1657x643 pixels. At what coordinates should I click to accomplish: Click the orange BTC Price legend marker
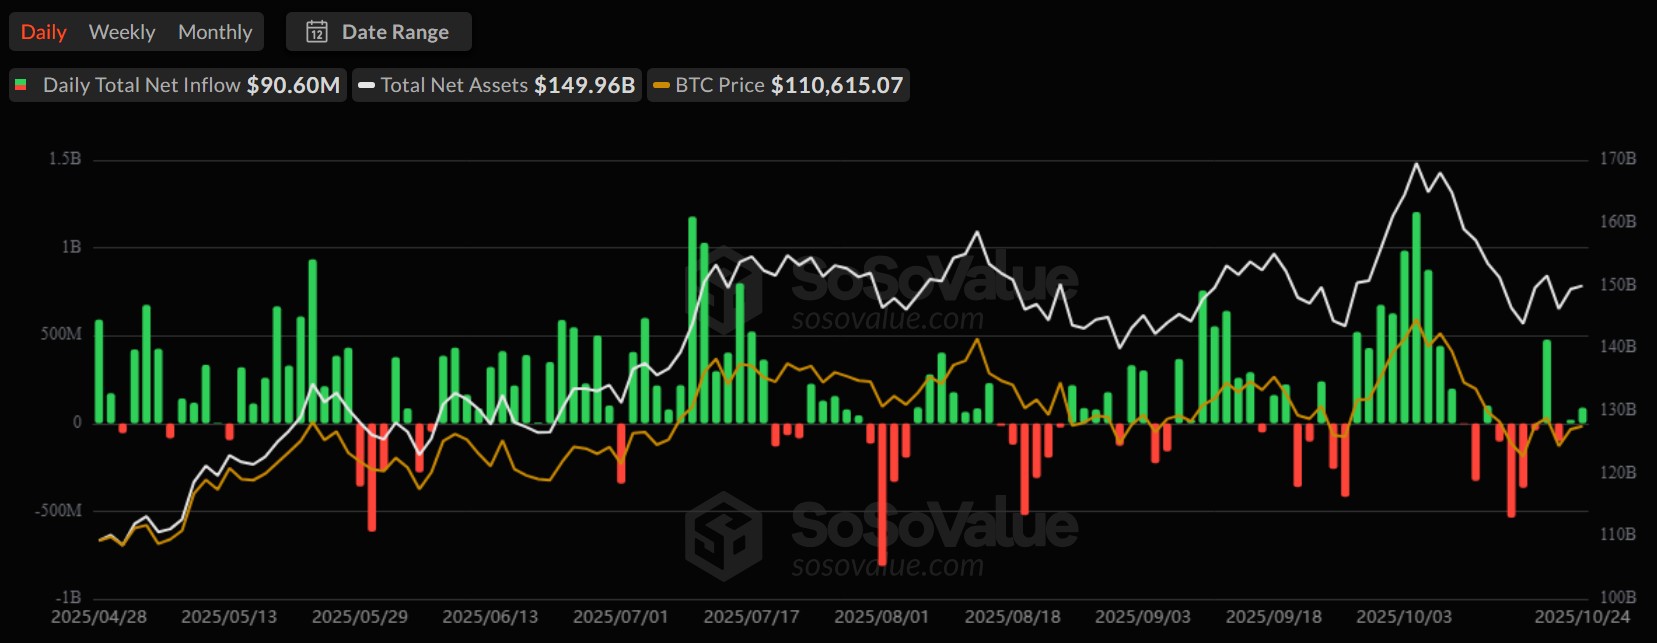(661, 85)
